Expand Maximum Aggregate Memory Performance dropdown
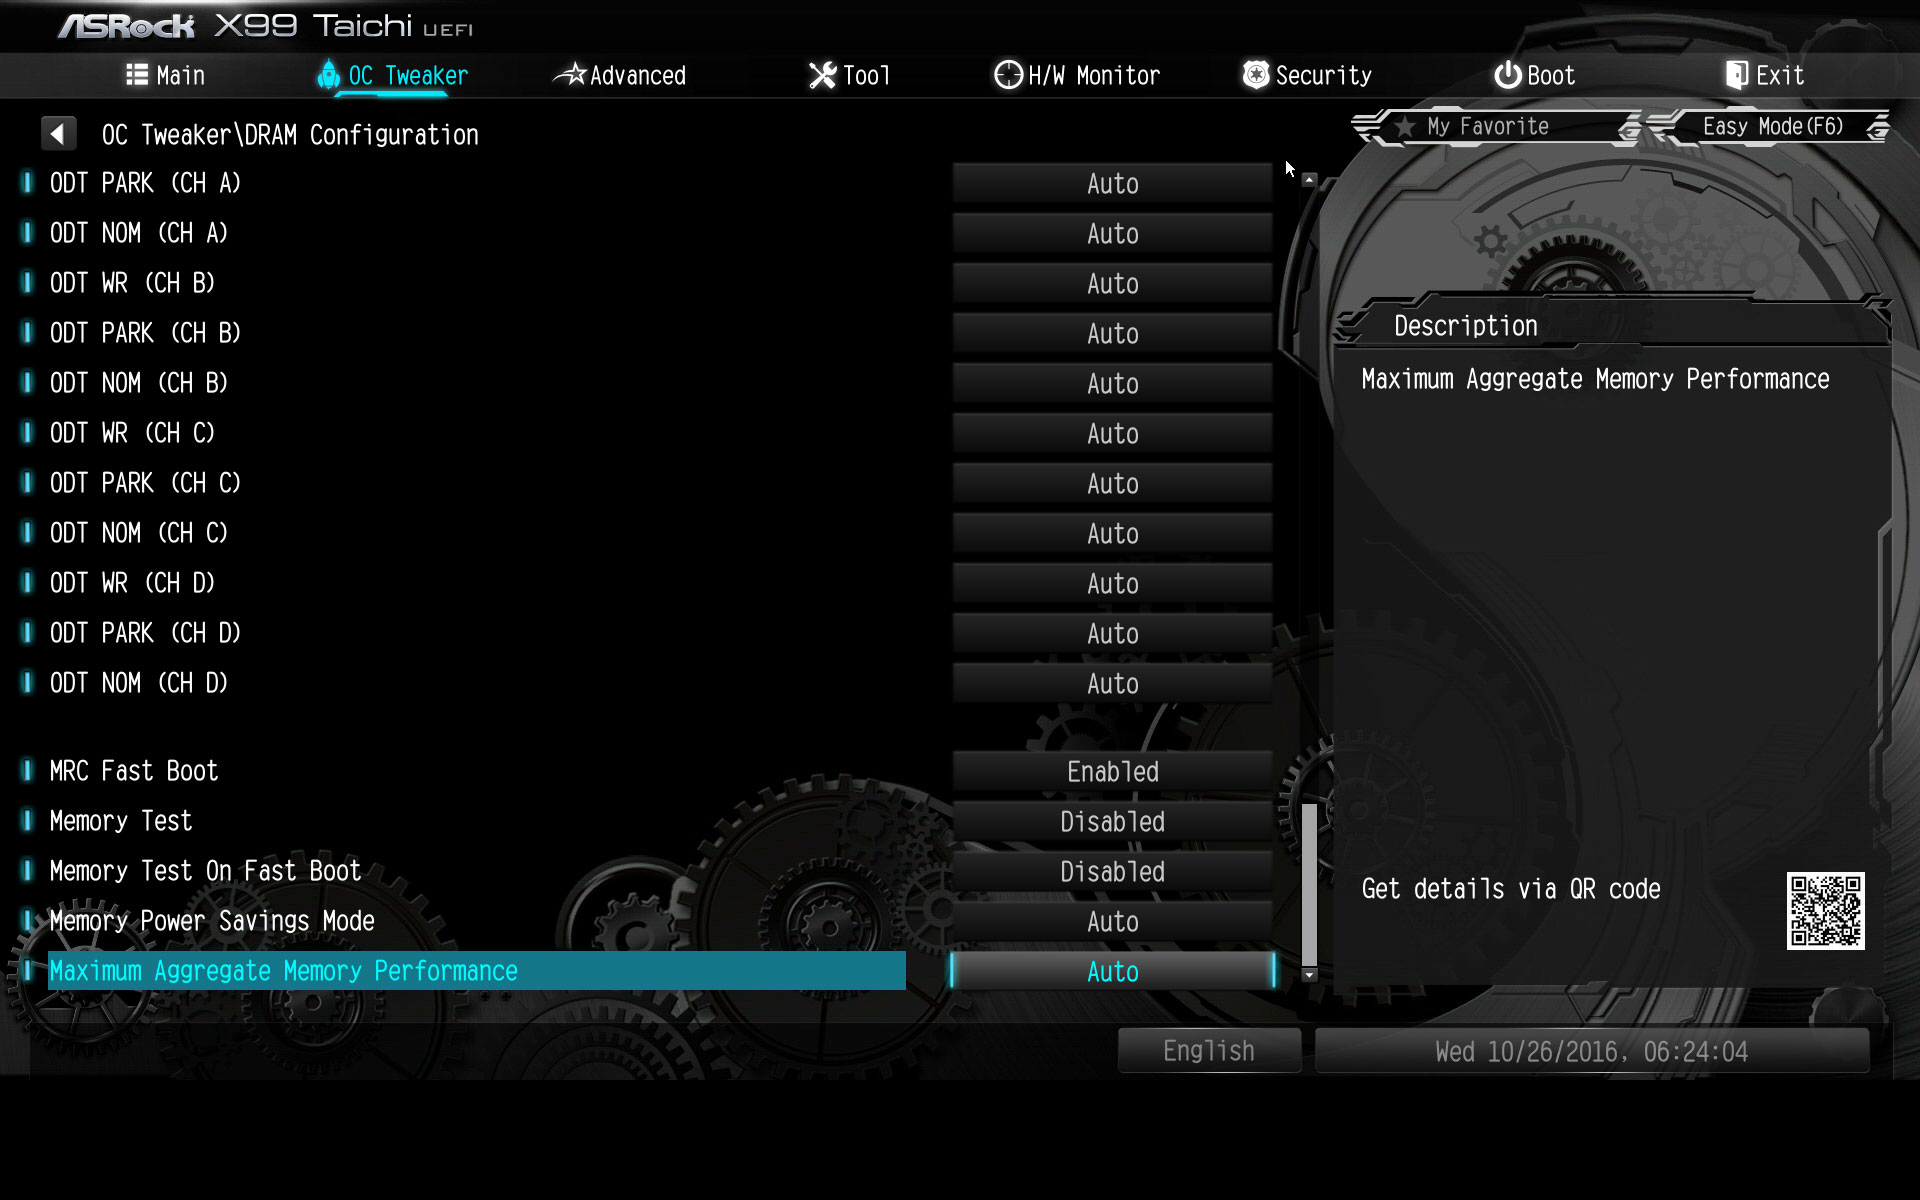Screen dimensions: 1920x1200 click(1113, 971)
